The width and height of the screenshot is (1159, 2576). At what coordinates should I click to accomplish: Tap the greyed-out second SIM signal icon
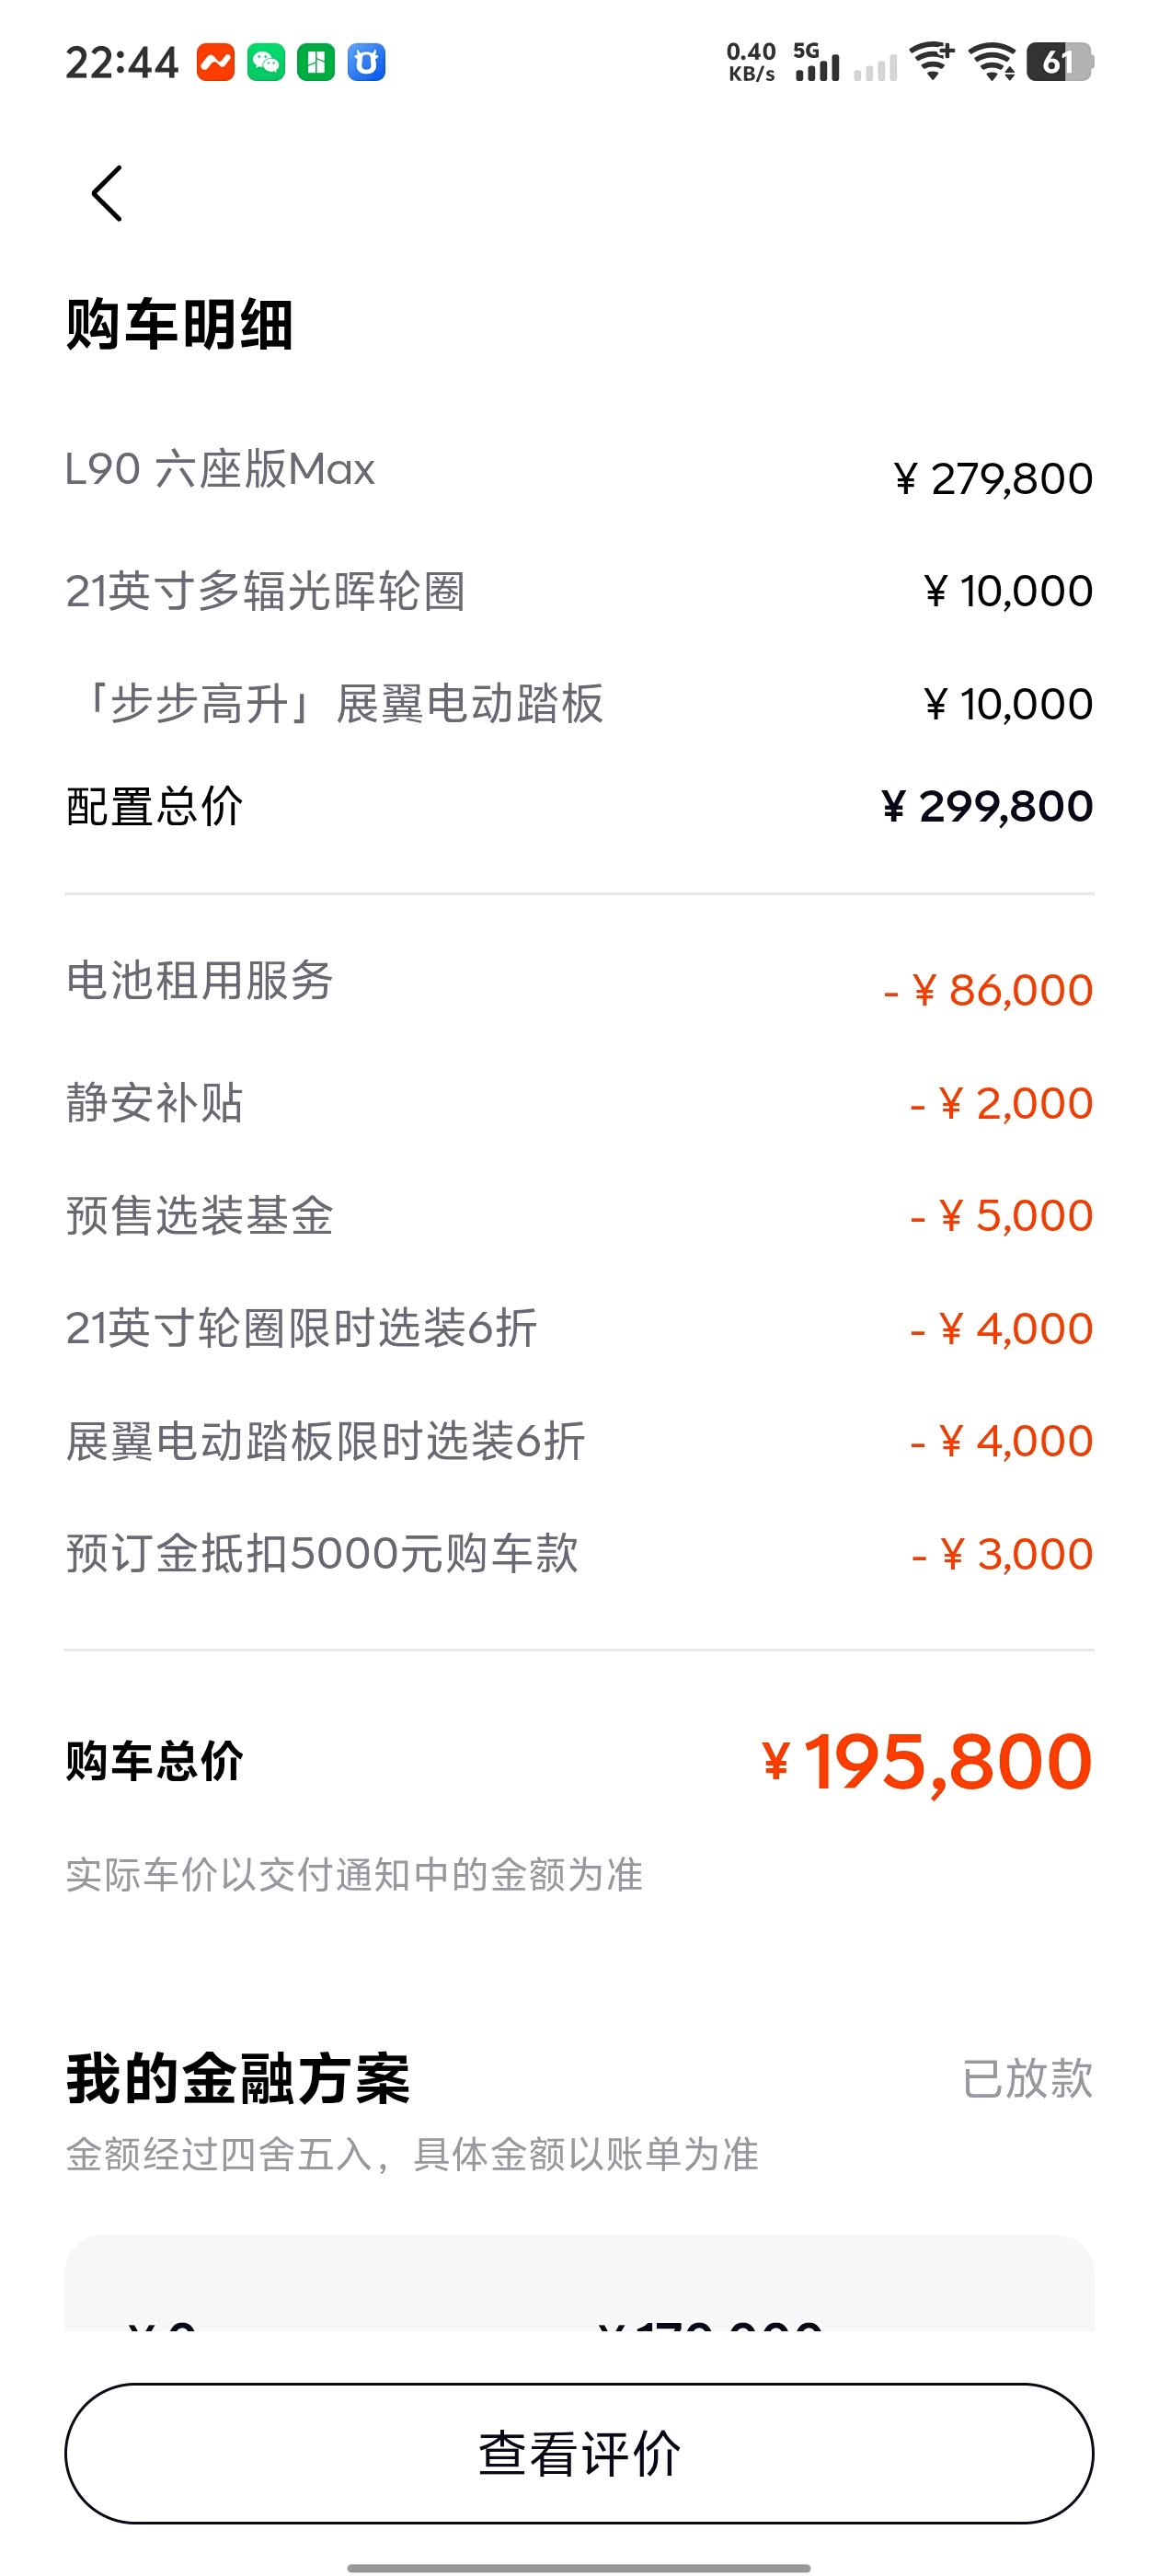click(875, 68)
